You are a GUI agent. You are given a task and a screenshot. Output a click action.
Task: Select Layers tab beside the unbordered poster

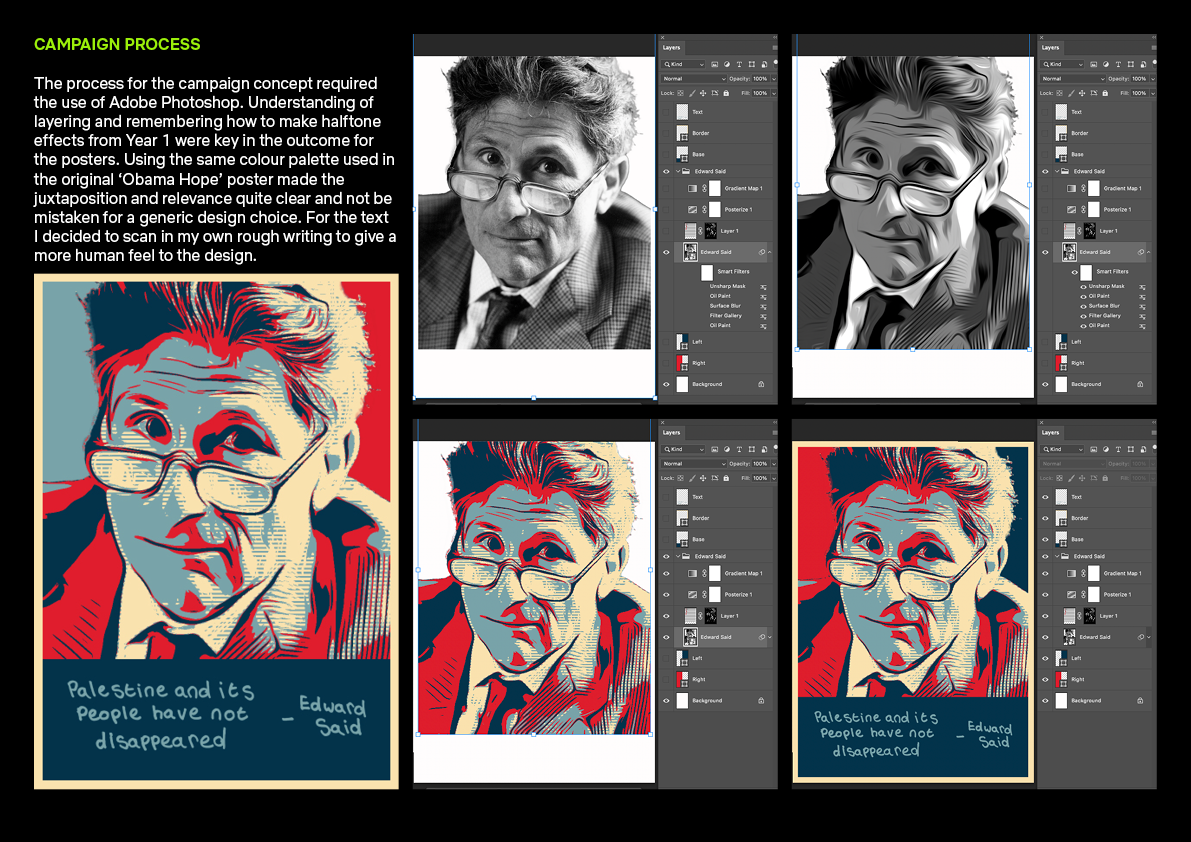click(671, 433)
